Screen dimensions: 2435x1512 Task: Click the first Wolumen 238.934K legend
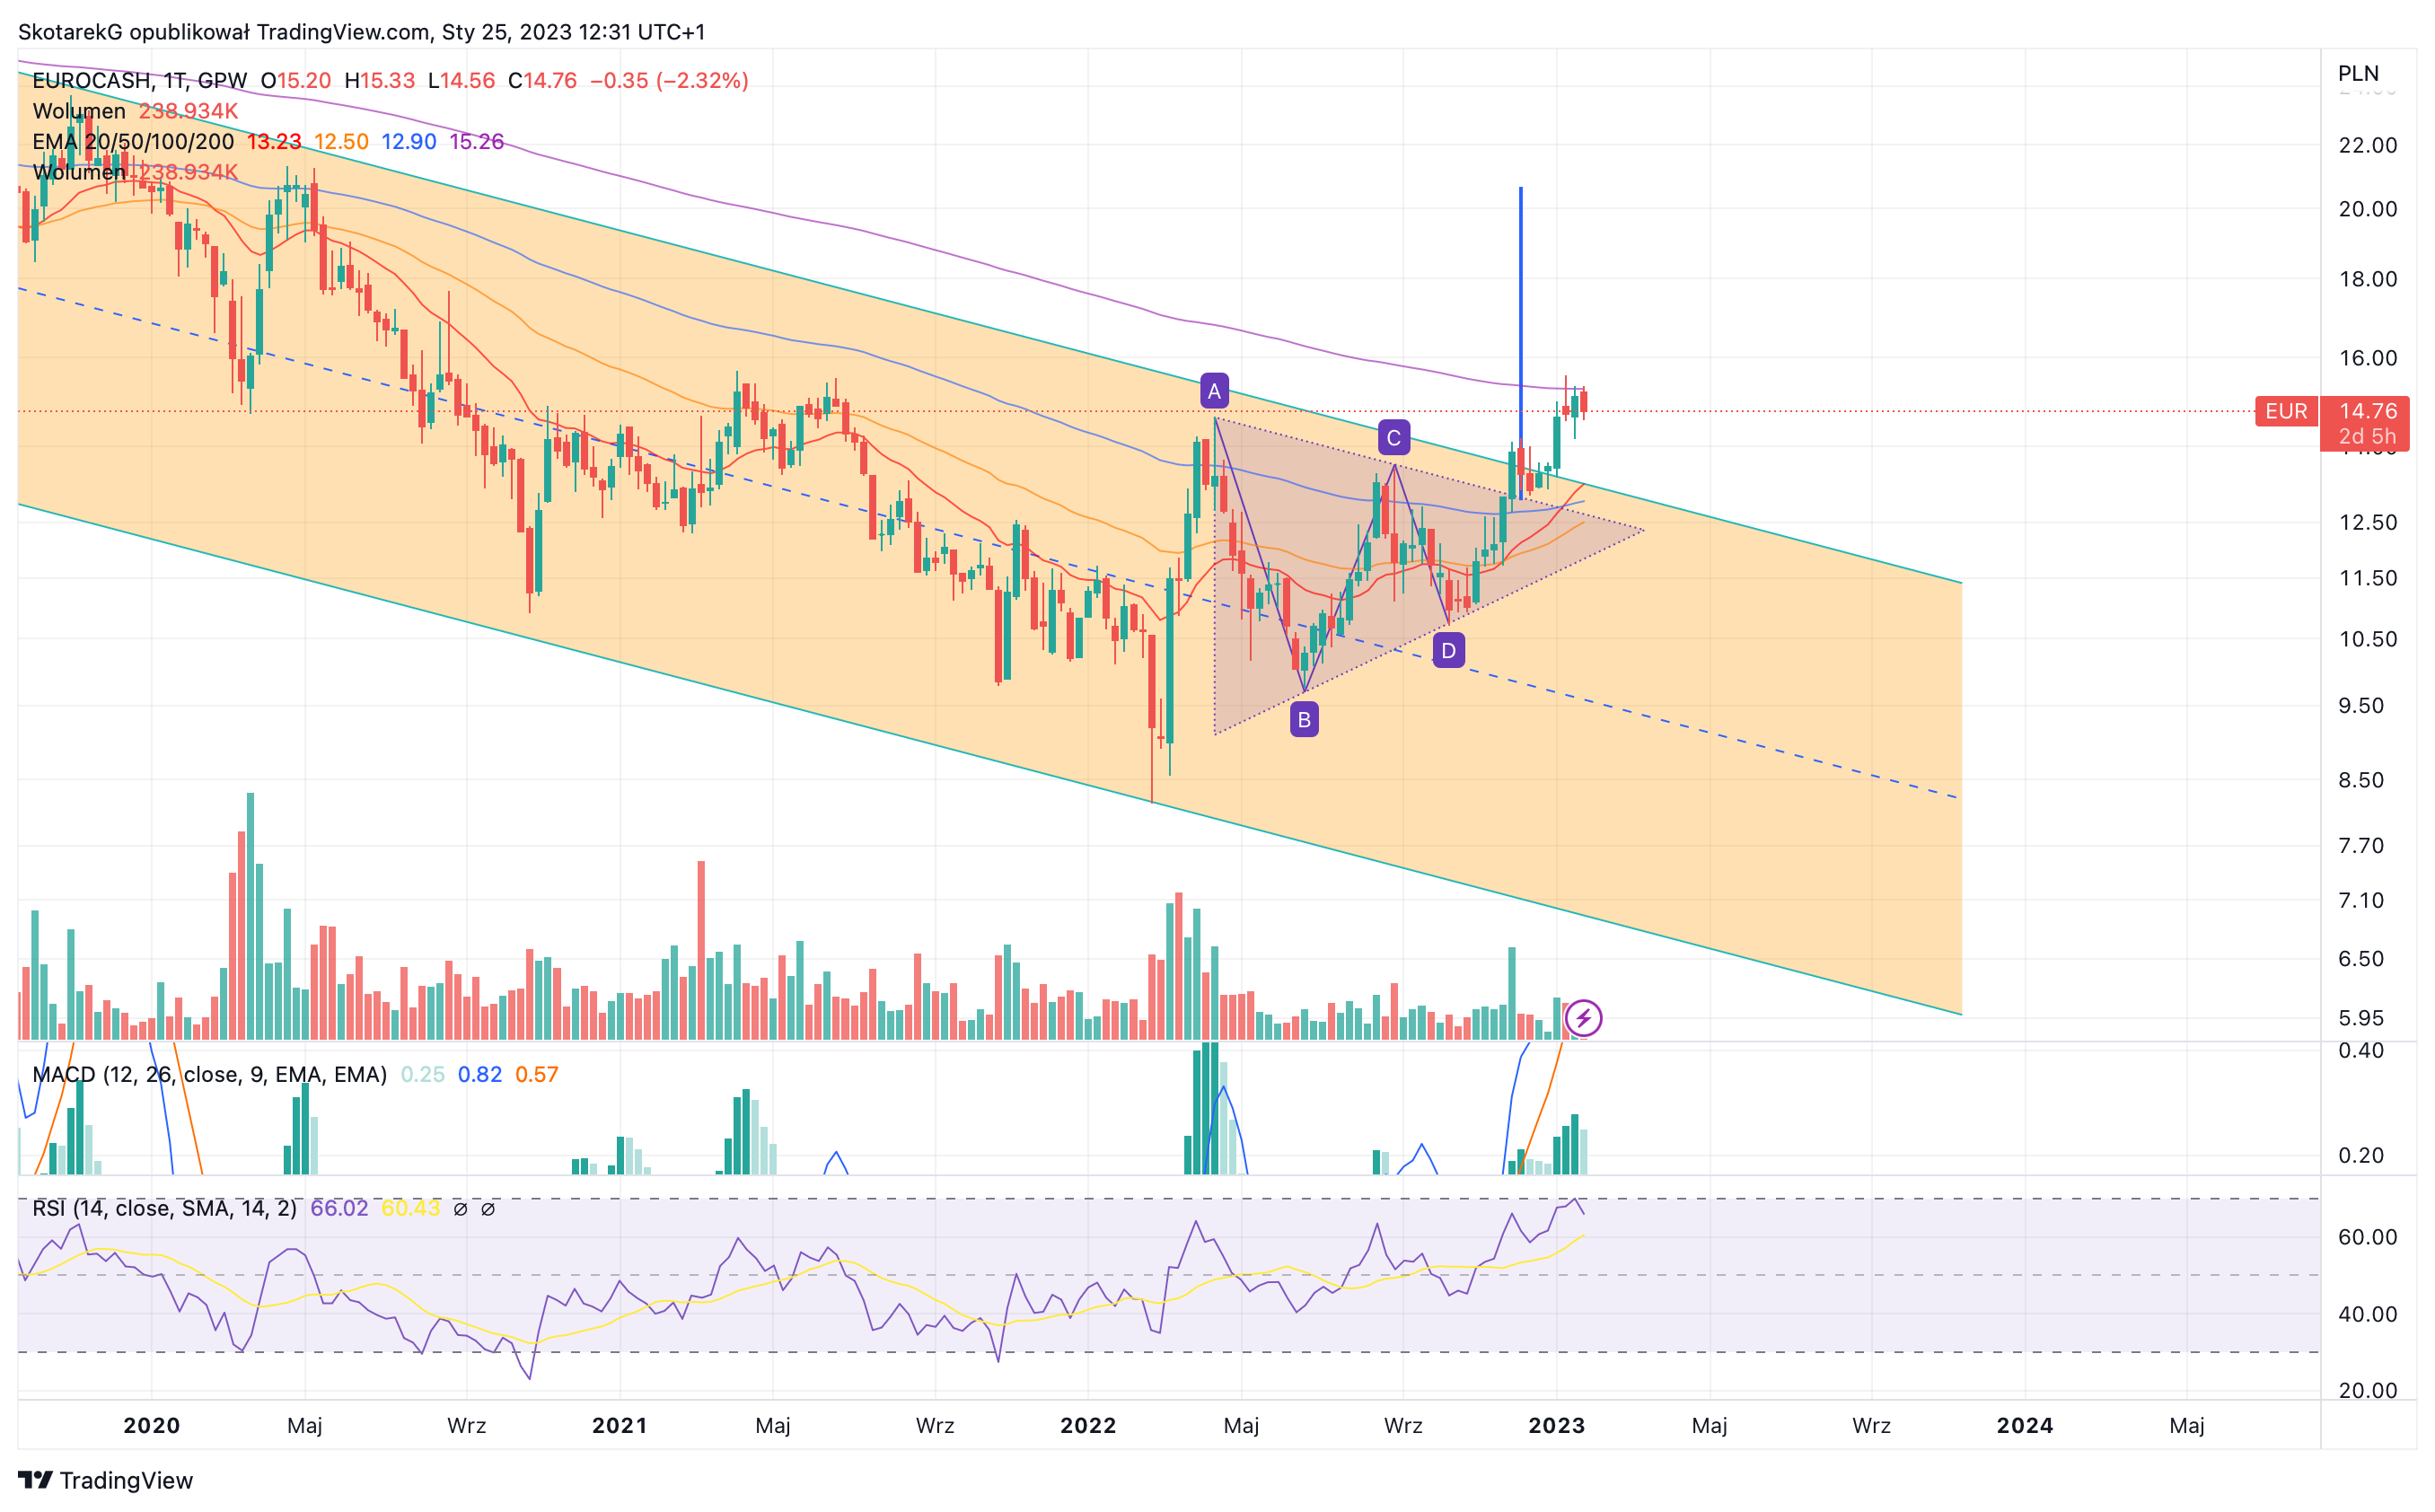135,111
